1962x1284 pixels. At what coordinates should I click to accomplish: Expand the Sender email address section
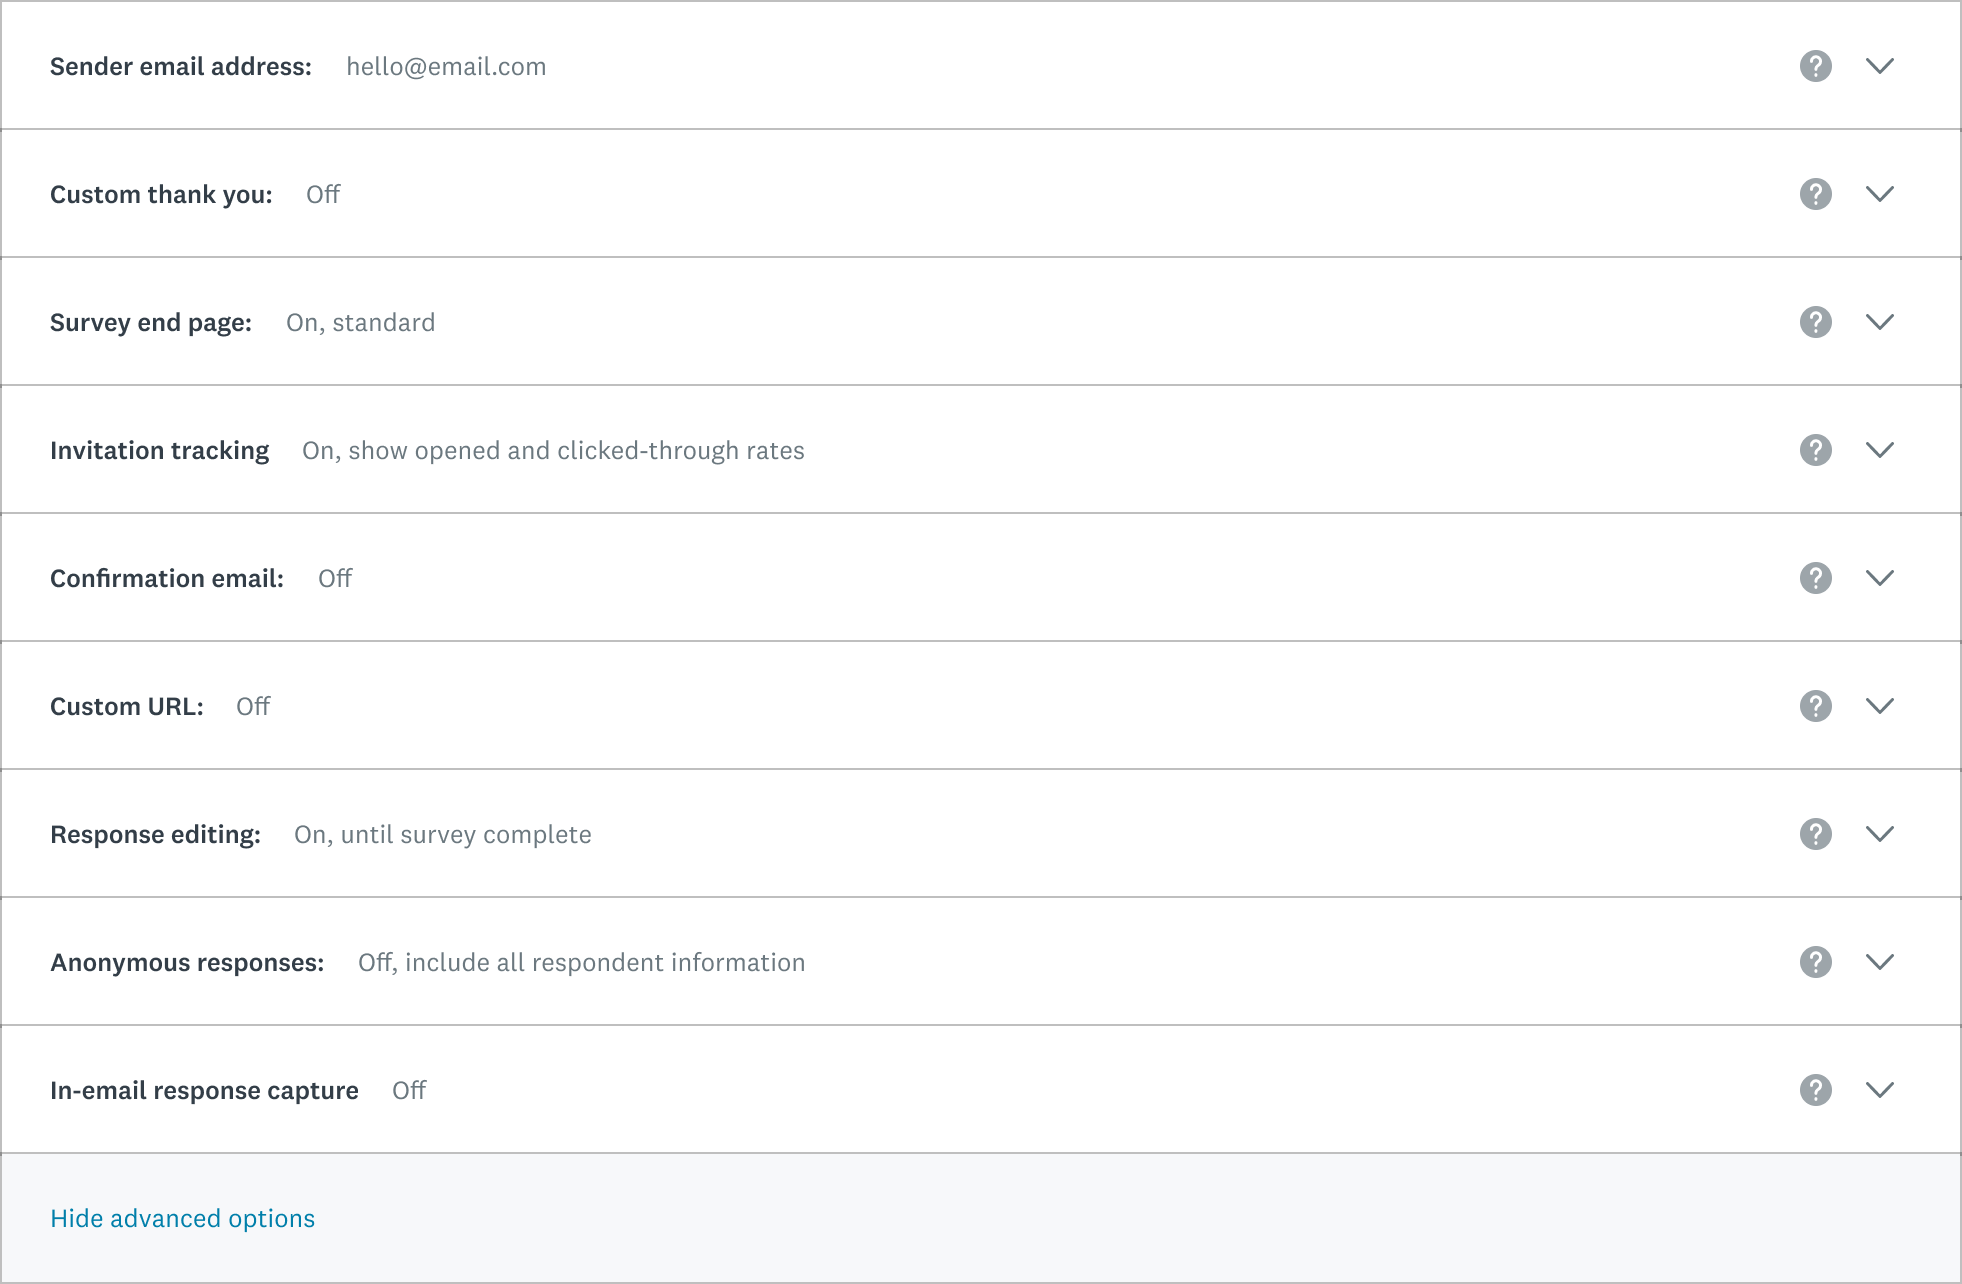click(1880, 66)
